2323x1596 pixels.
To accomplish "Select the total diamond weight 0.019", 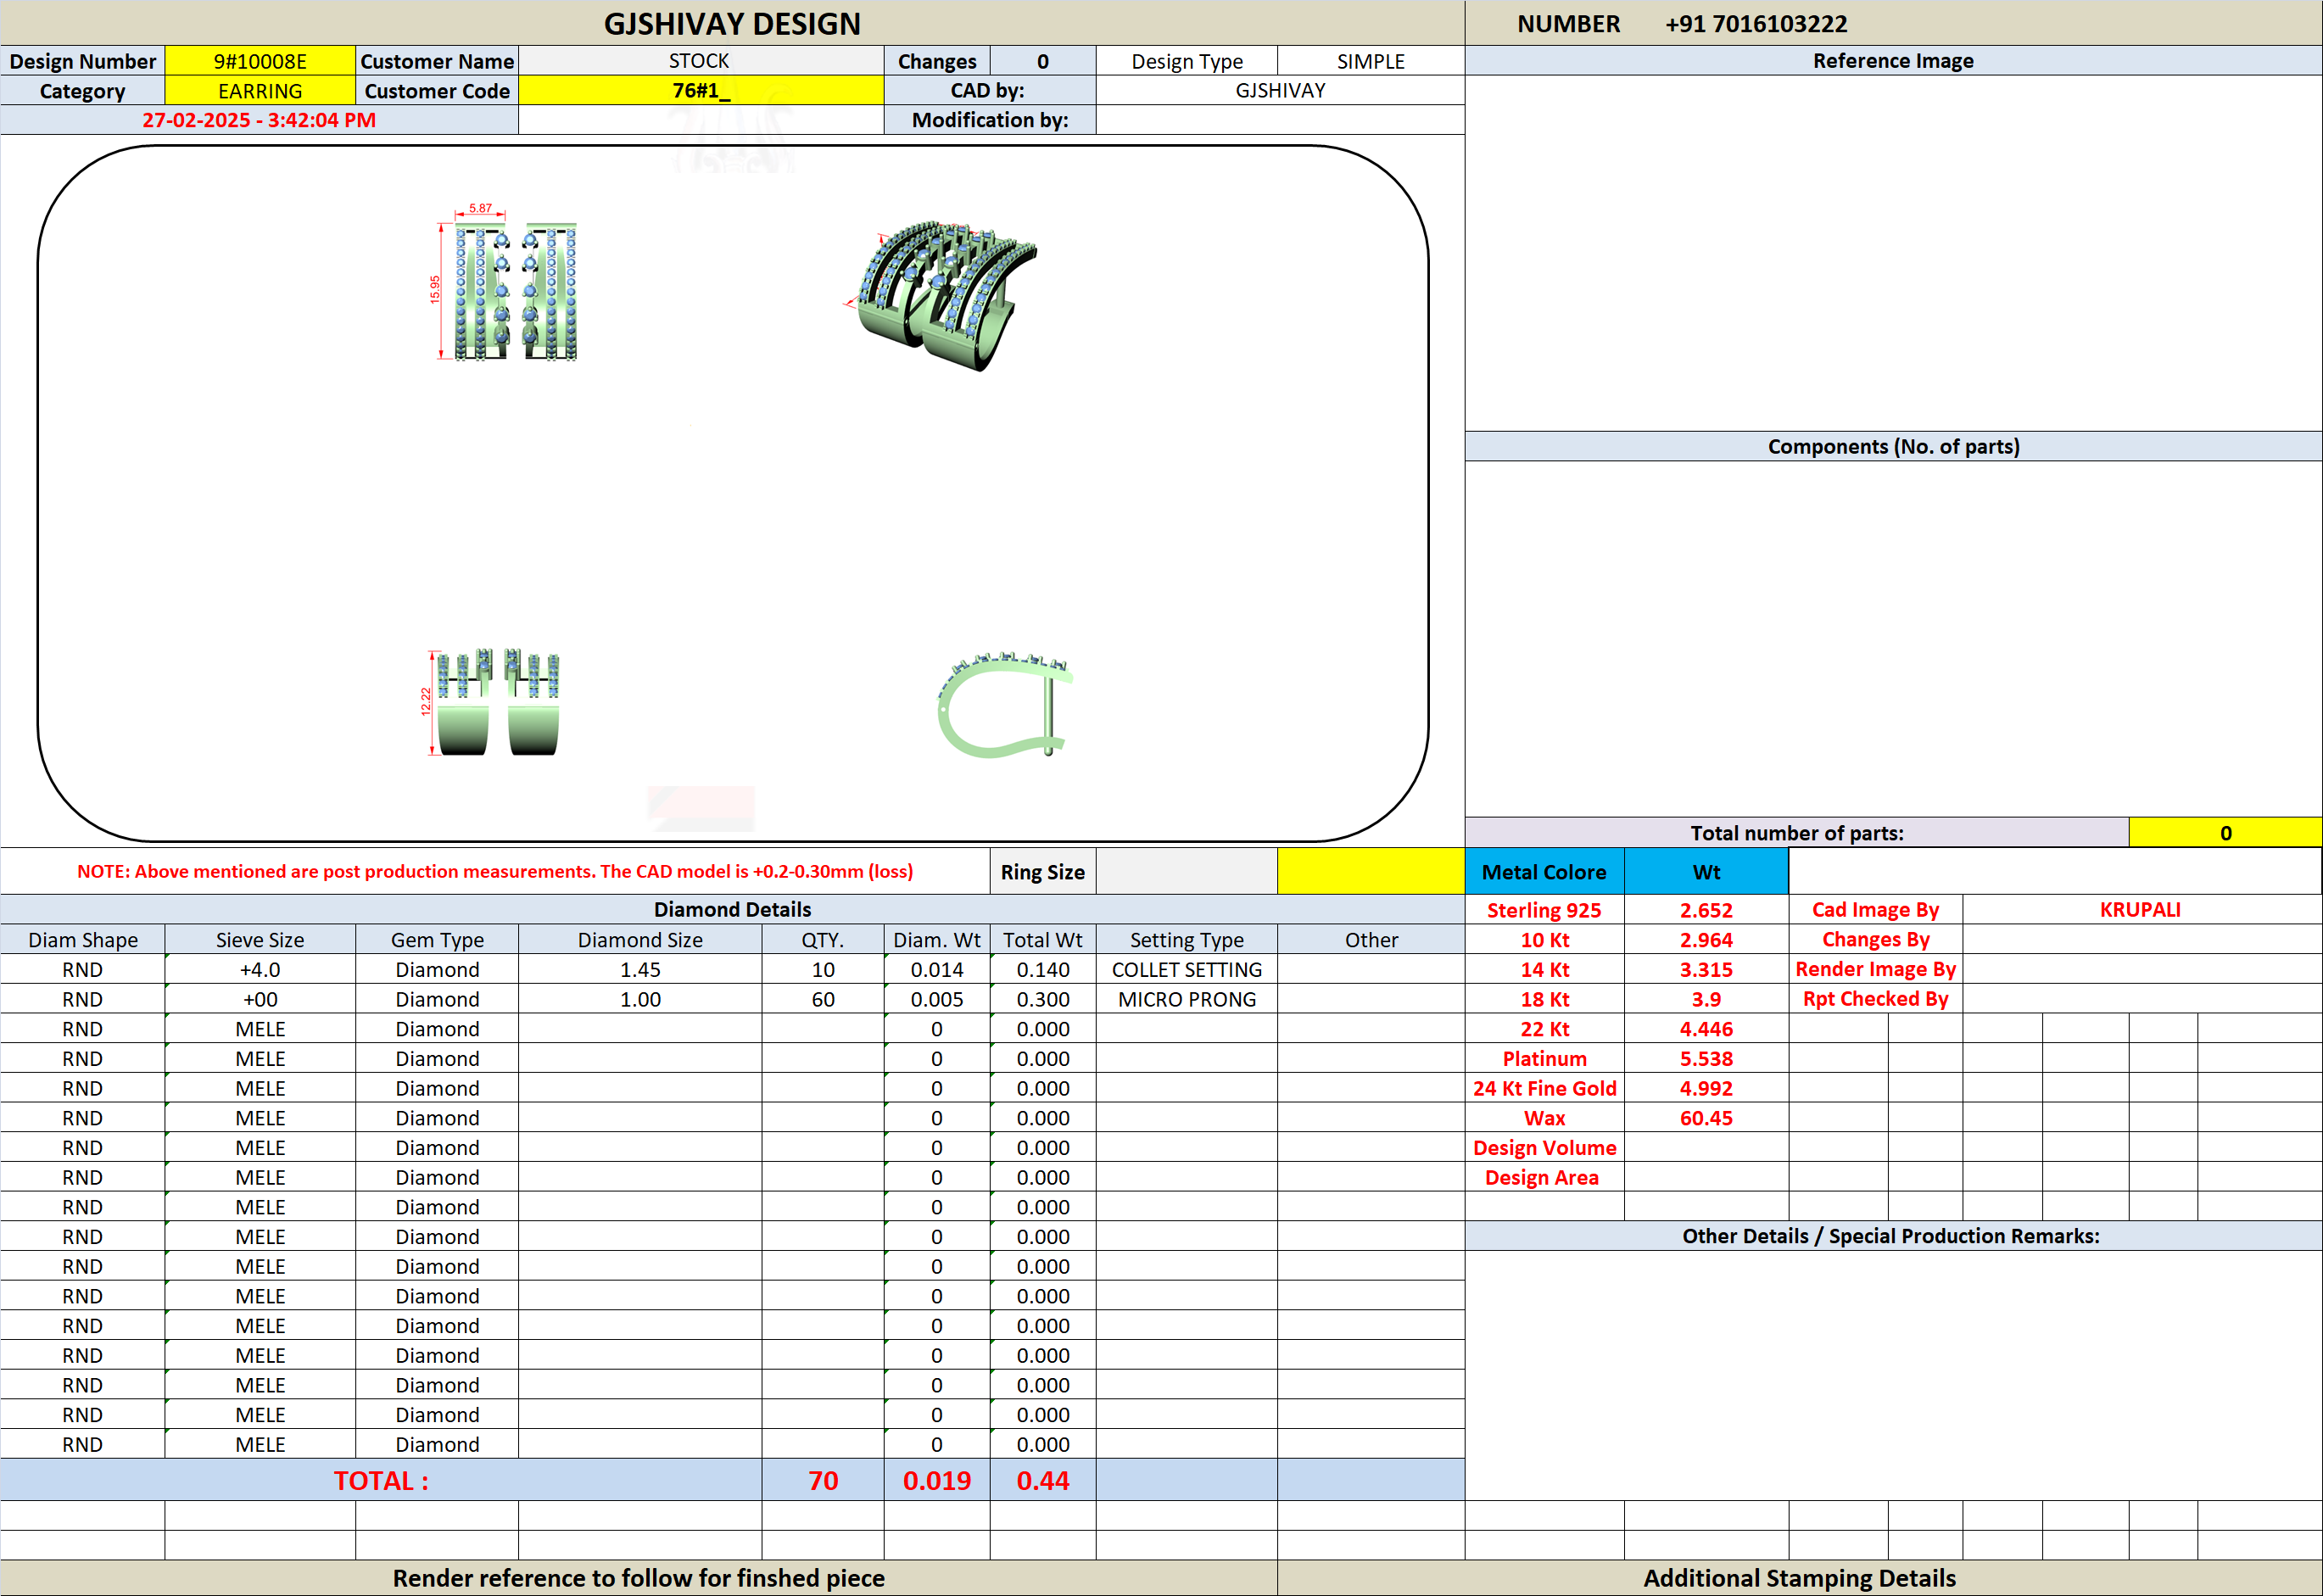I will pos(937,1480).
